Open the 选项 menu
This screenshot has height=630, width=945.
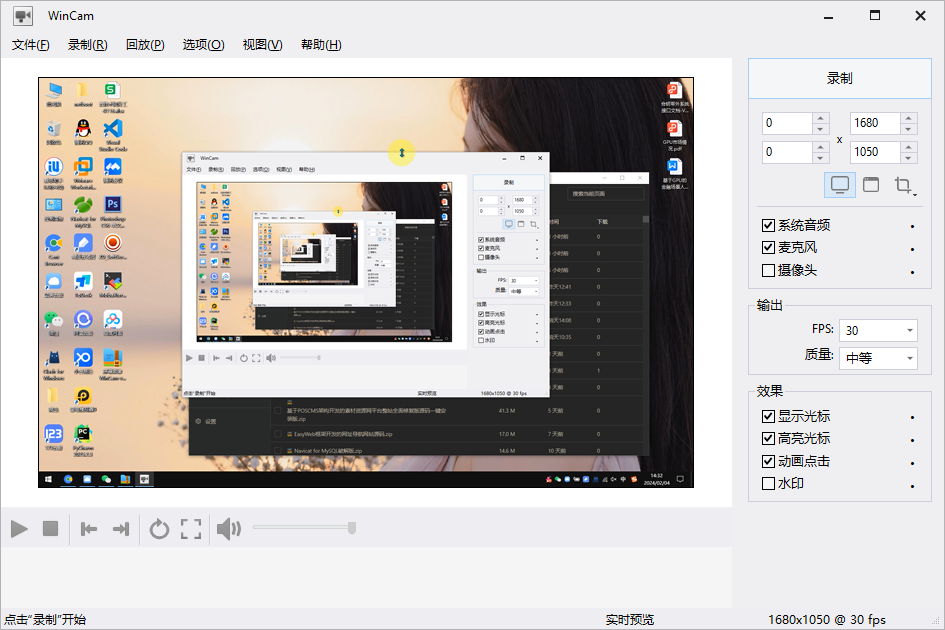click(203, 44)
